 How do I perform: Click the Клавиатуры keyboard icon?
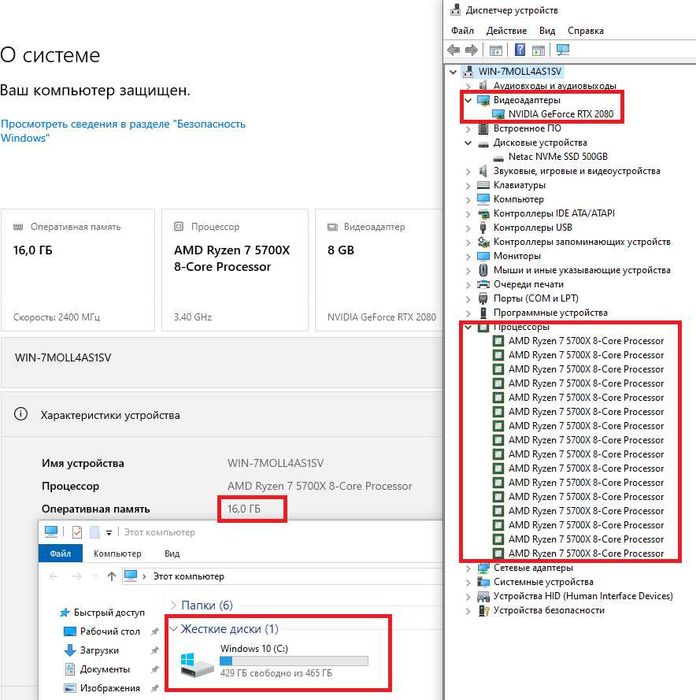(x=483, y=185)
